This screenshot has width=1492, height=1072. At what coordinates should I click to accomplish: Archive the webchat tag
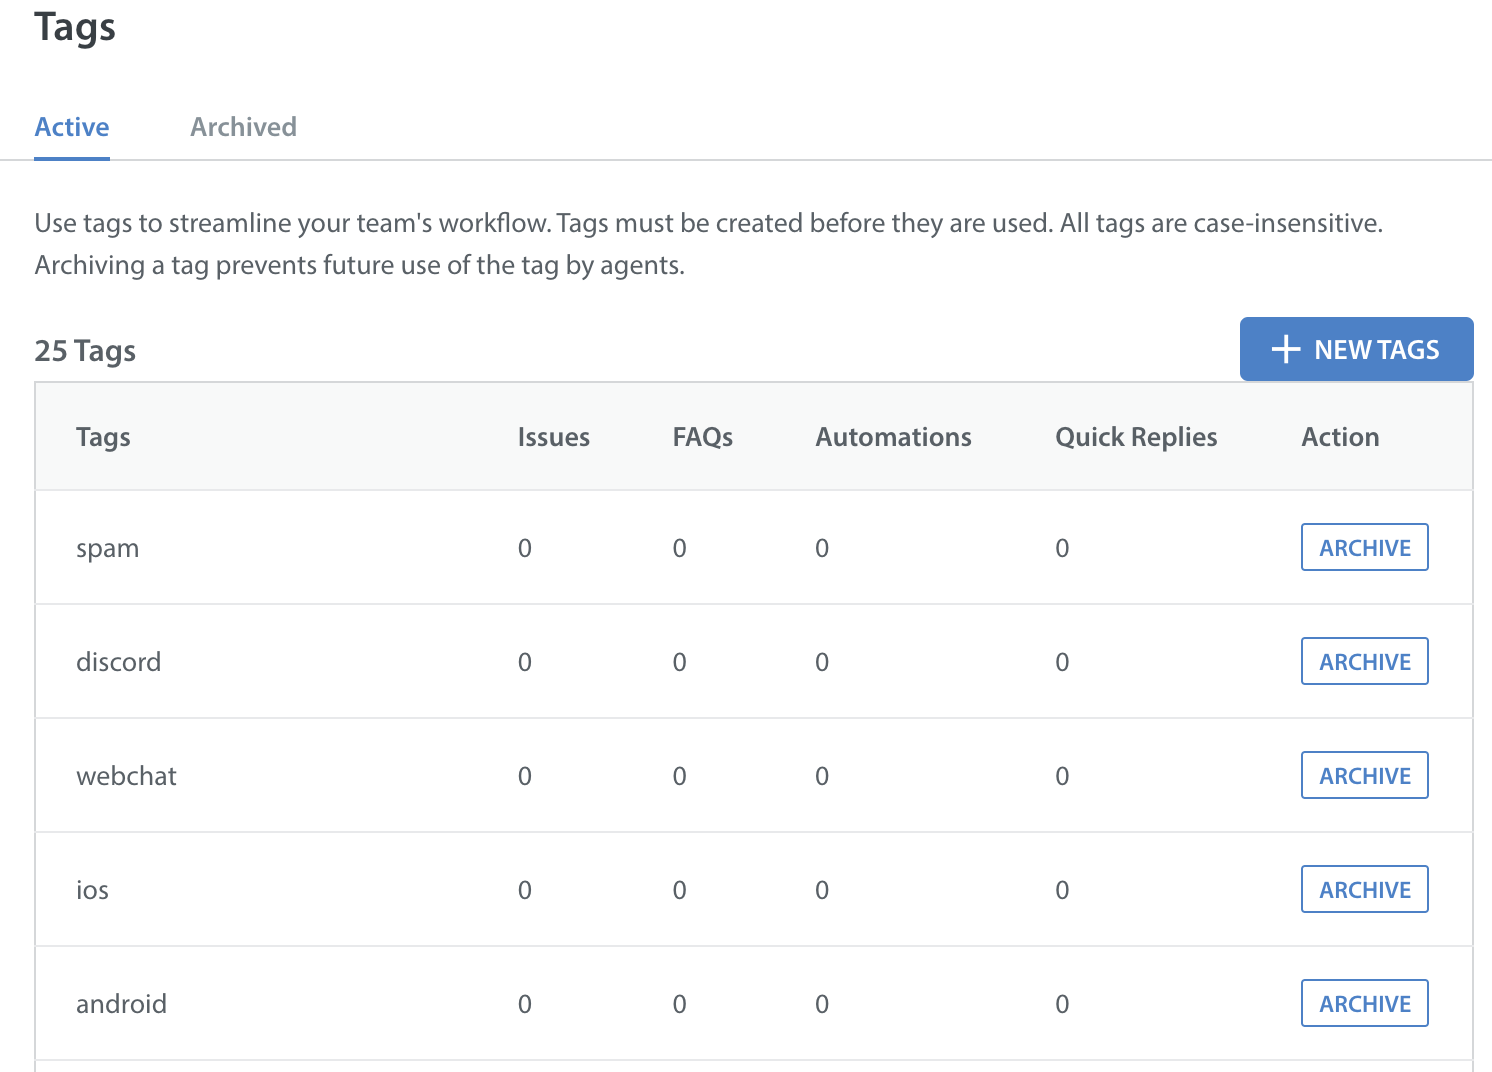tap(1364, 775)
